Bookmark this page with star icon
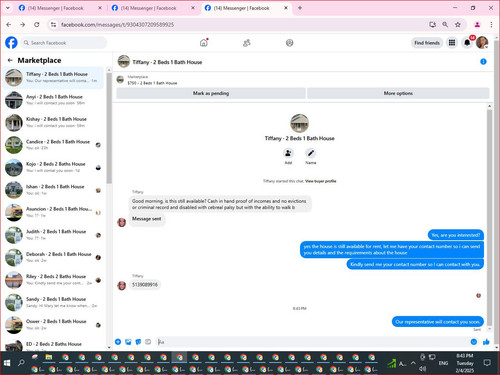Image resolution: width=500 pixels, height=375 pixels. 458,24
